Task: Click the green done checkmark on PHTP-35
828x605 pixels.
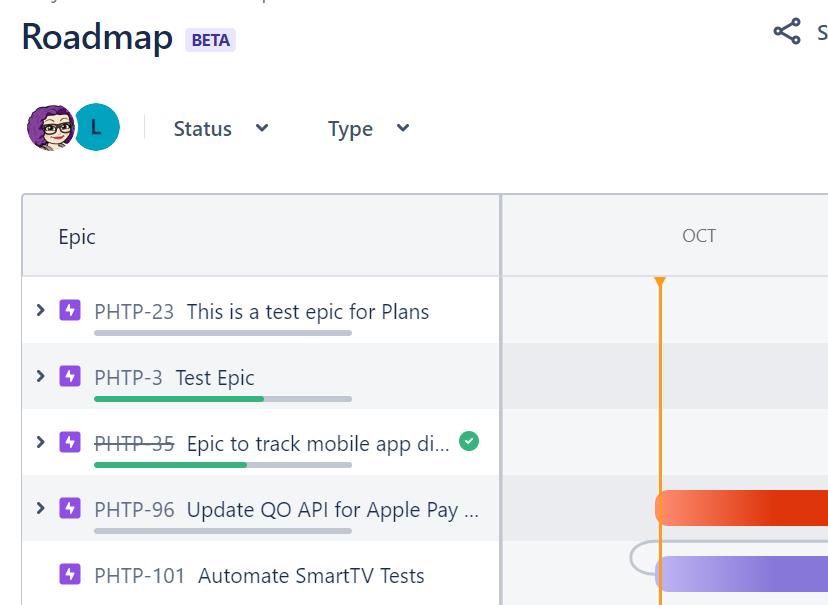Action: (469, 441)
